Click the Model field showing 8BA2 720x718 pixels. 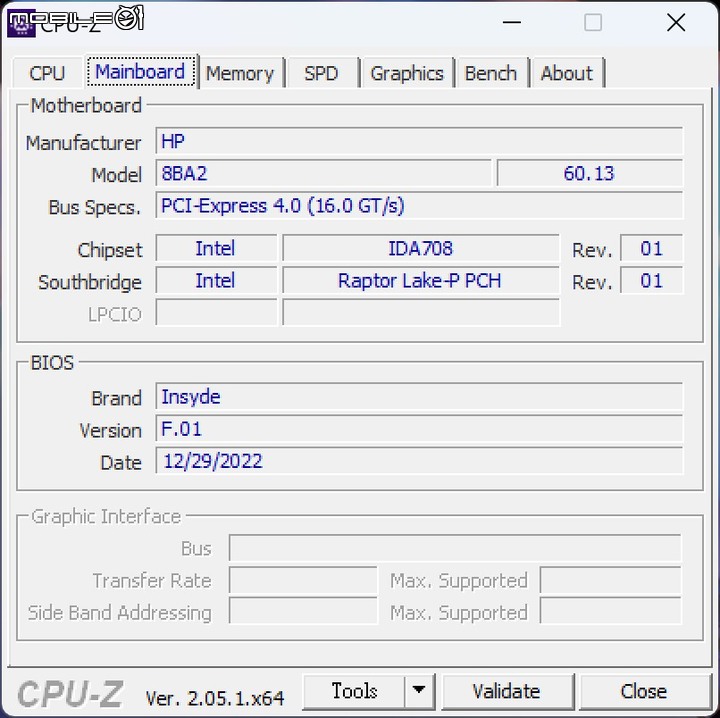coord(324,173)
